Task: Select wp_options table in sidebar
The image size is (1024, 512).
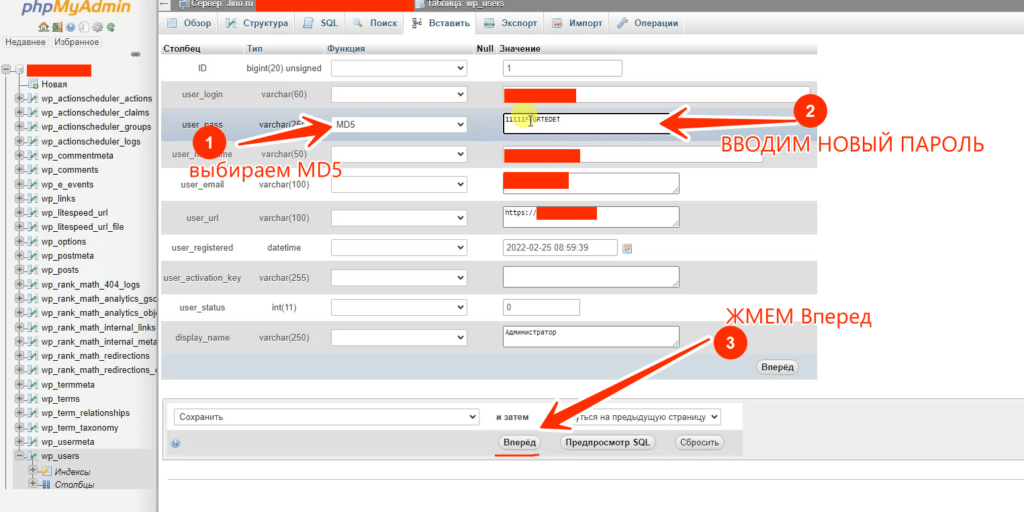Action: (x=63, y=242)
